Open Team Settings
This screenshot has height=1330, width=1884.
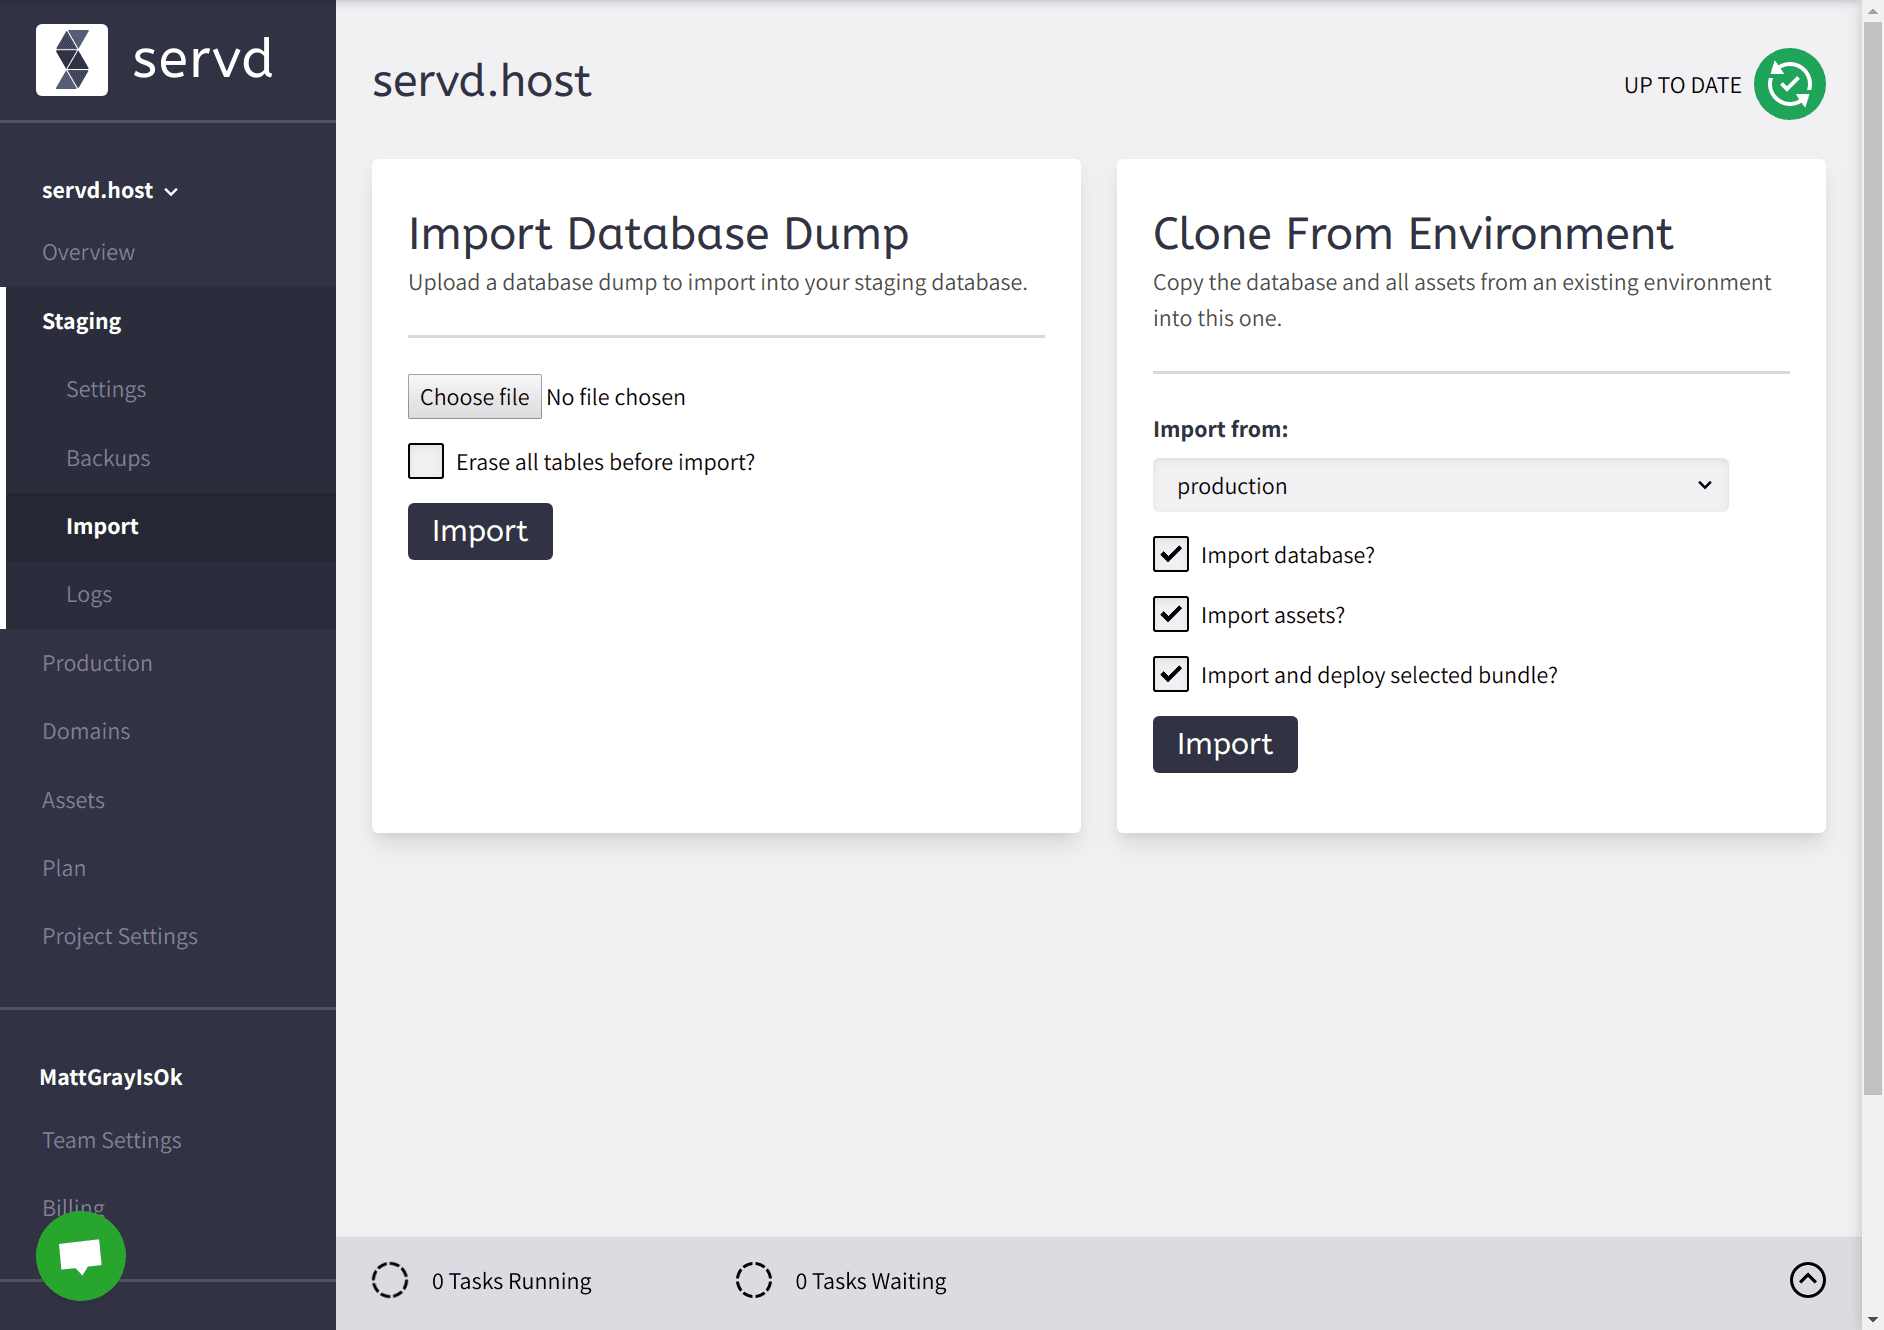112,1140
